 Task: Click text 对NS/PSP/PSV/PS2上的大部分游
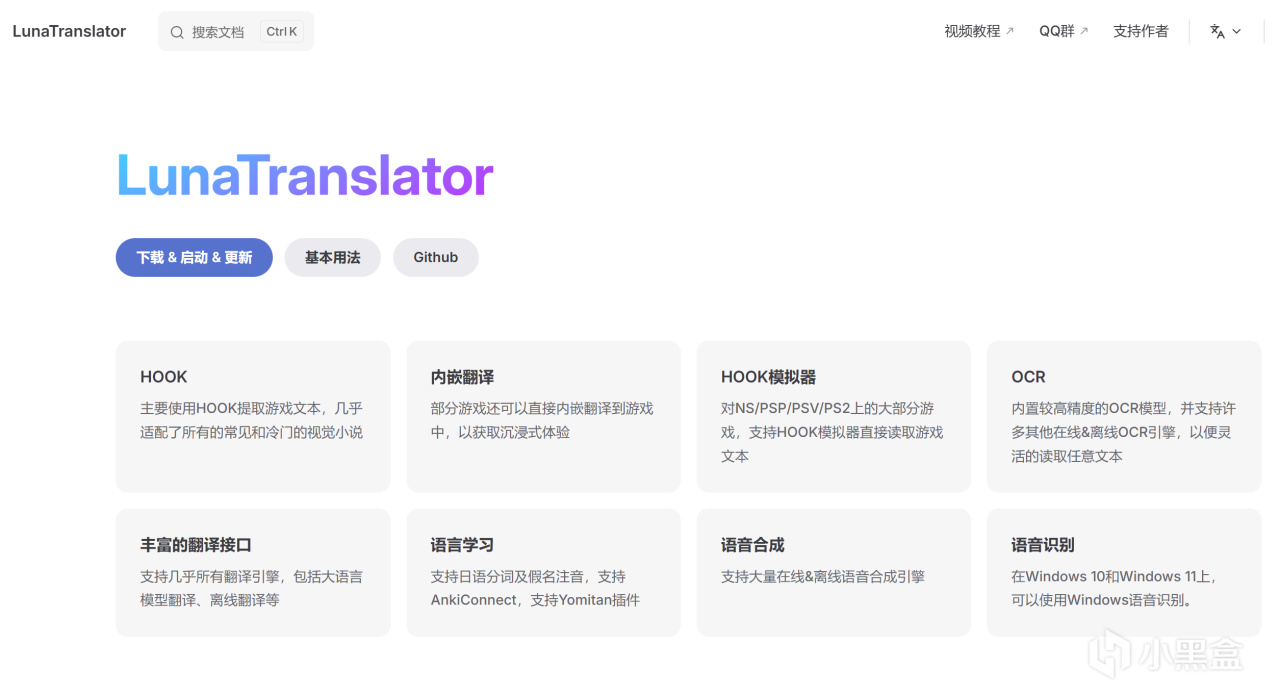pyautogui.click(x=828, y=408)
